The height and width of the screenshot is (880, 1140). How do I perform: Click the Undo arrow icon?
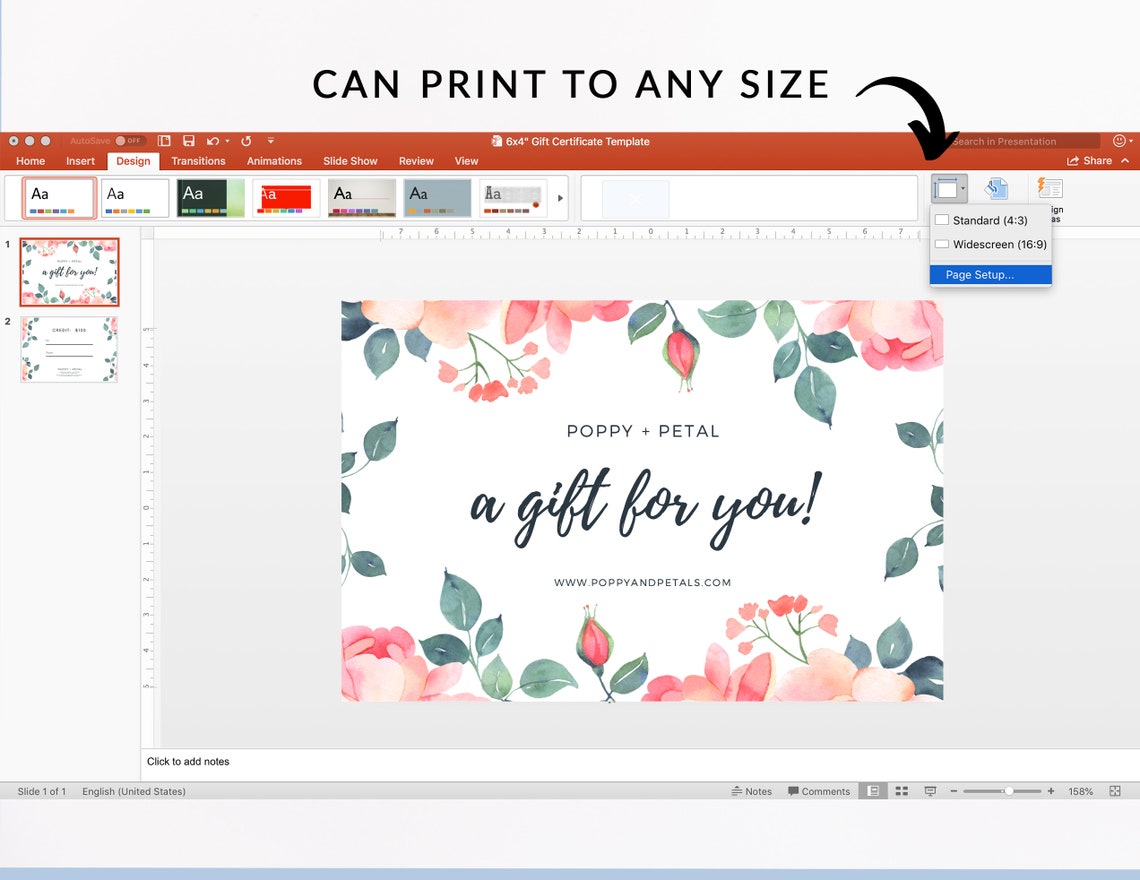(x=211, y=141)
